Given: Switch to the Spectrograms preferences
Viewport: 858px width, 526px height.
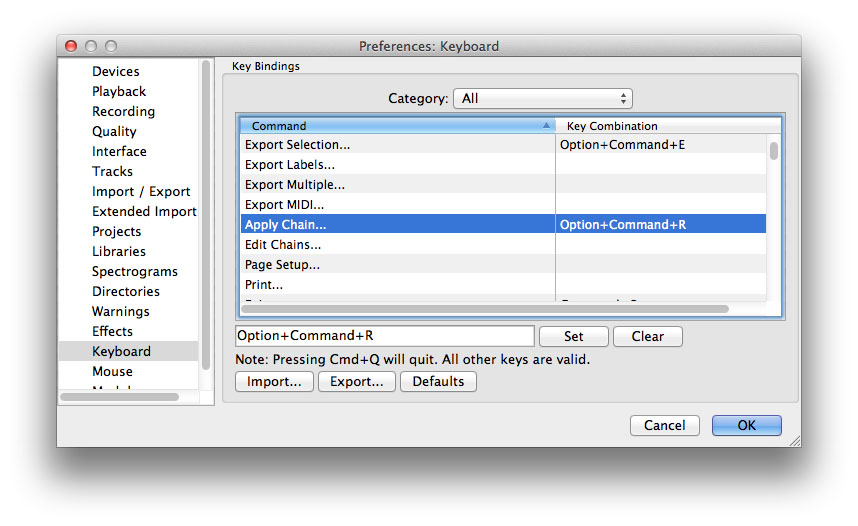Looking at the screenshot, I should coord(135,271).
